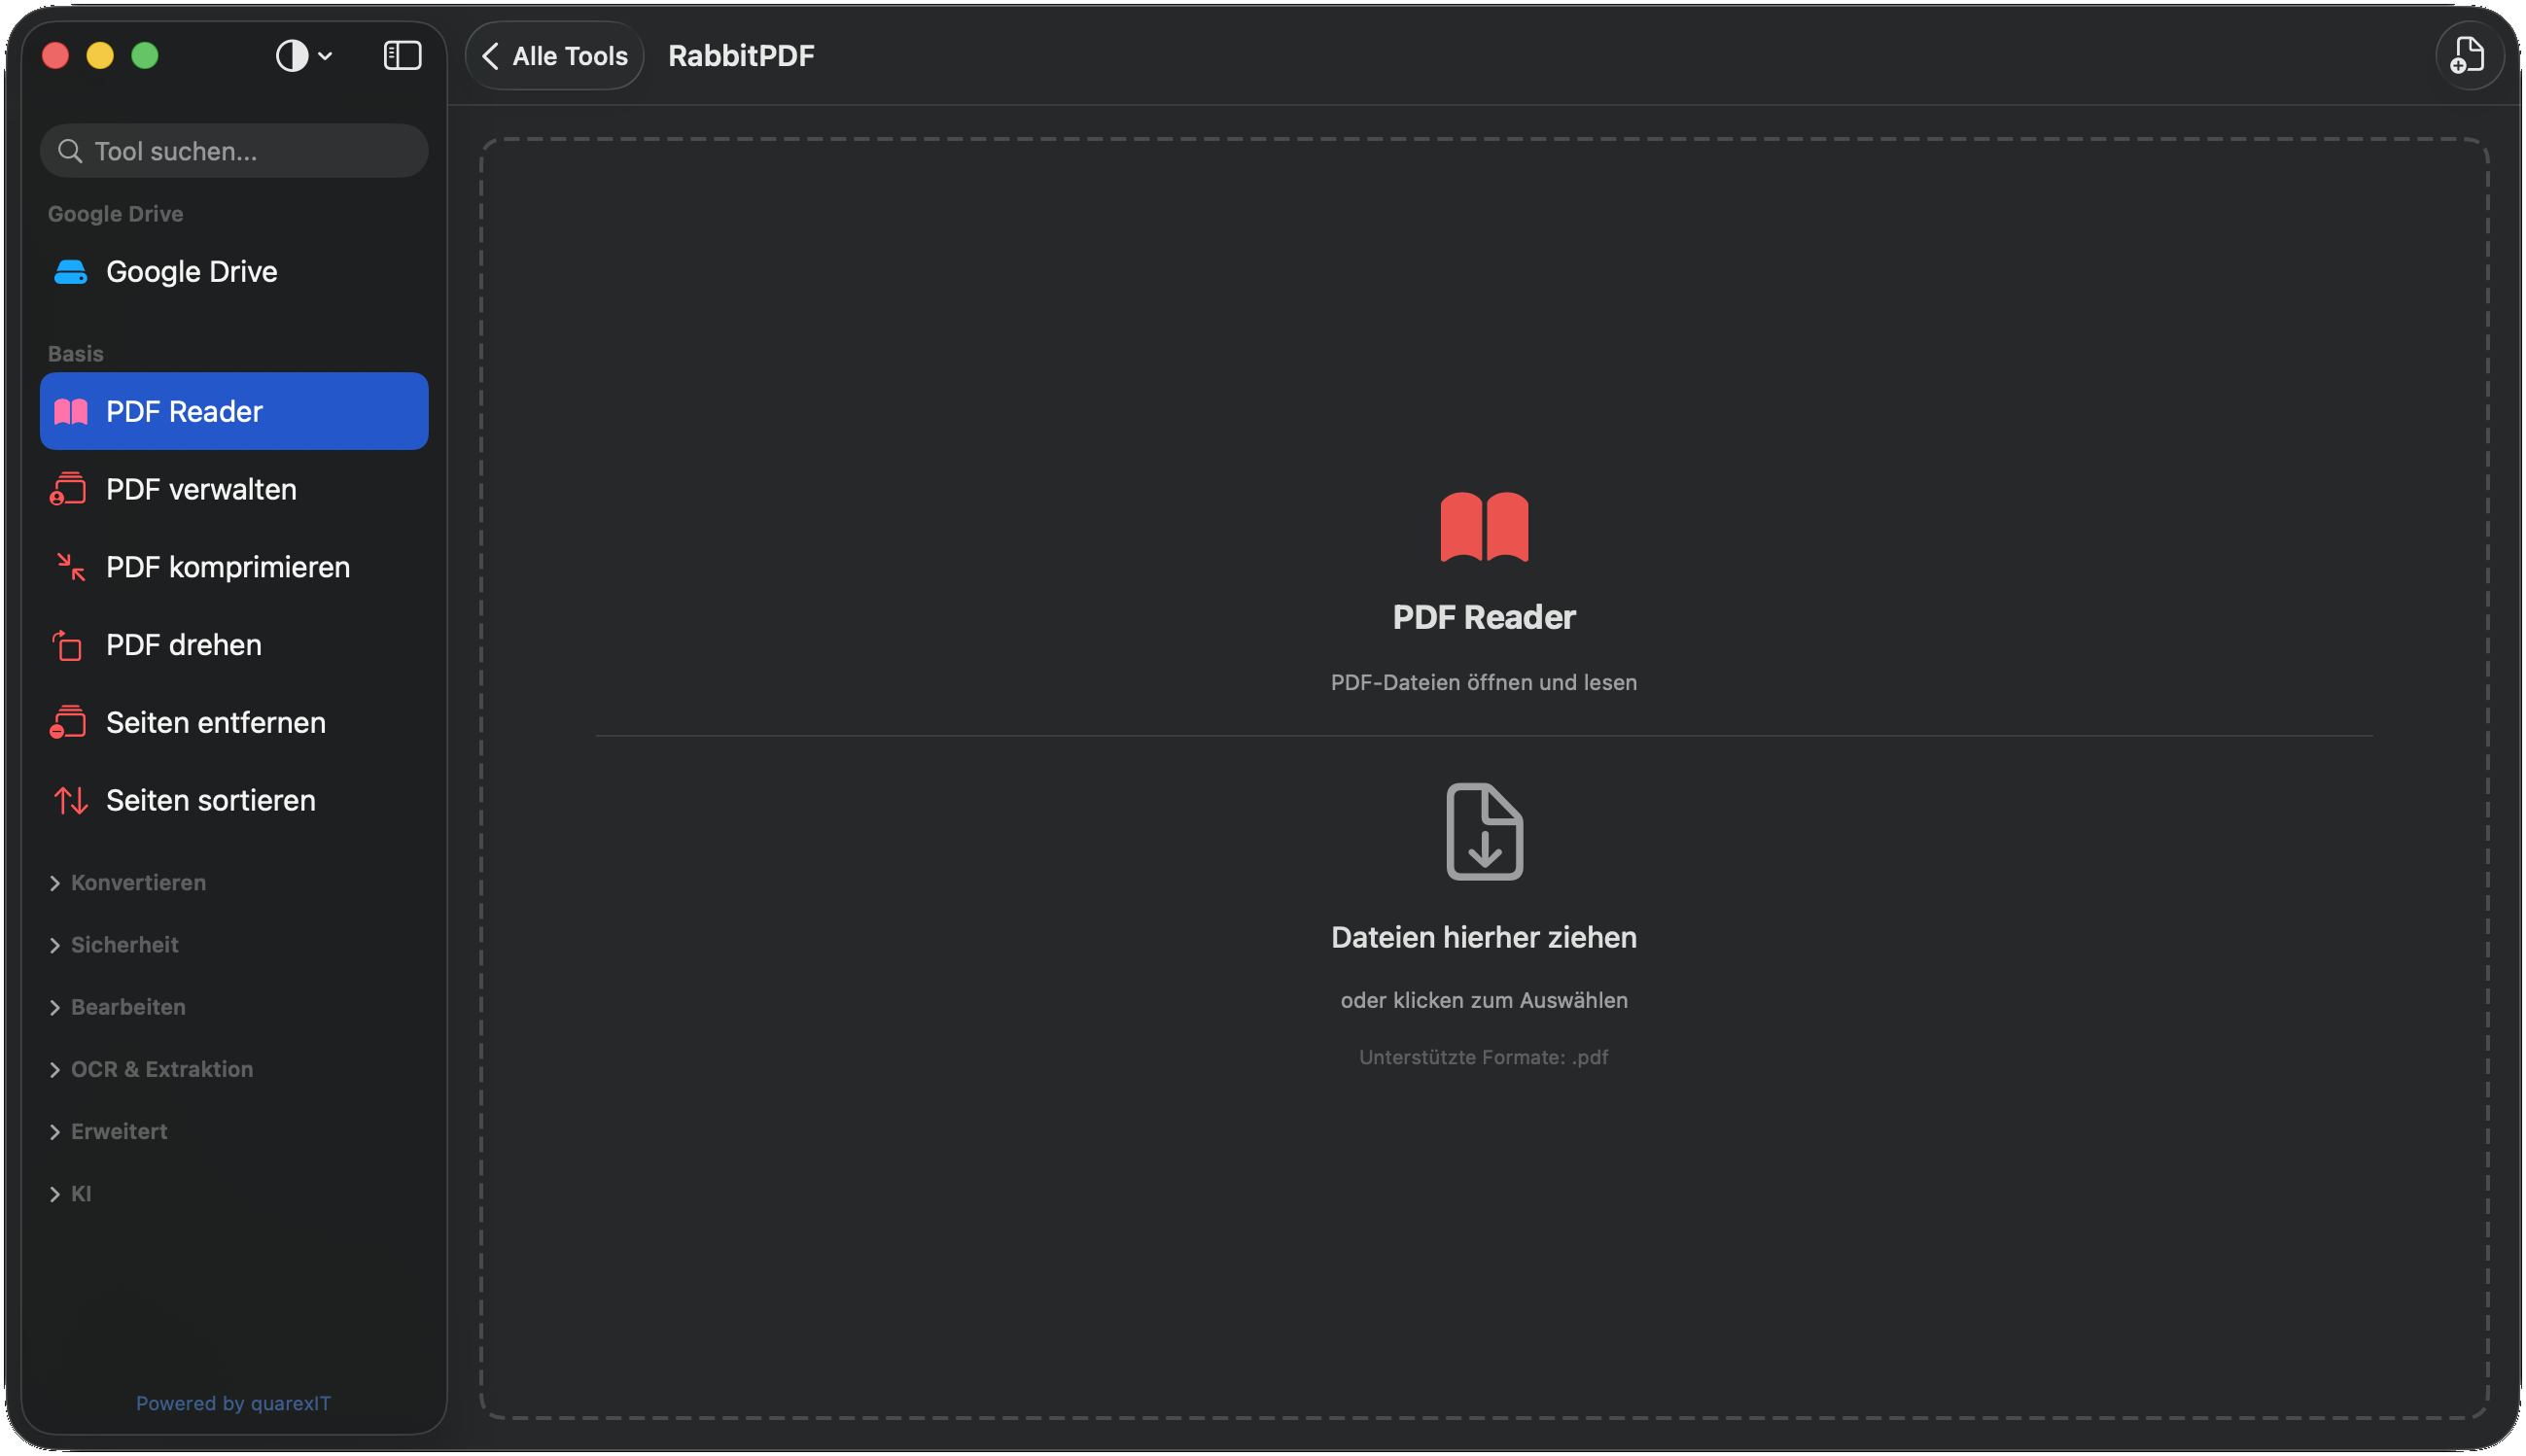Click the document download icon in drop zone

point(1484,831)
